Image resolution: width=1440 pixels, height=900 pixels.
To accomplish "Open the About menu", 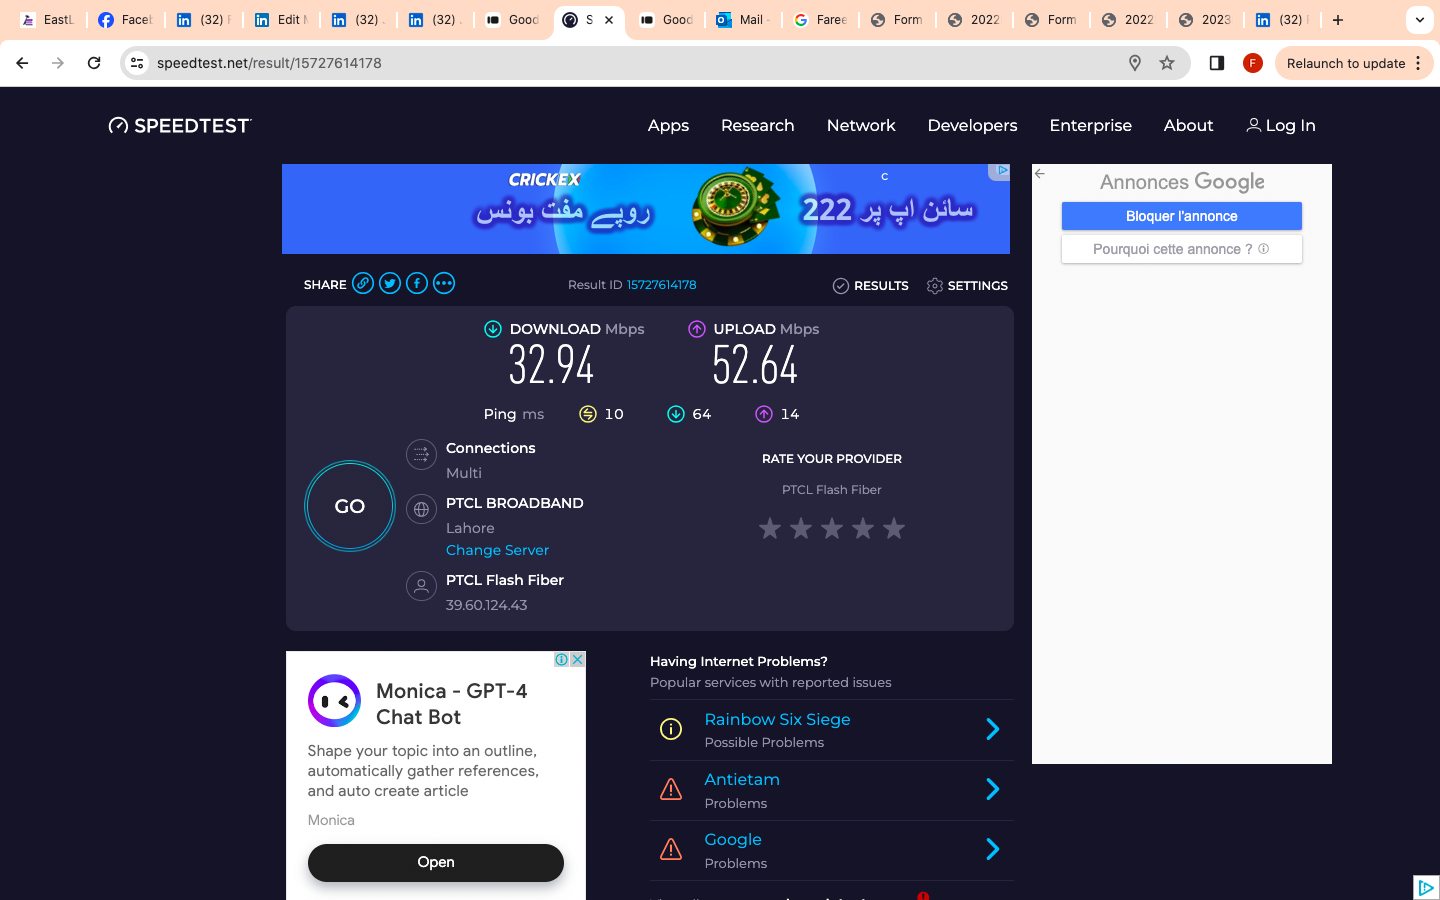I will tap(1188, 125).
